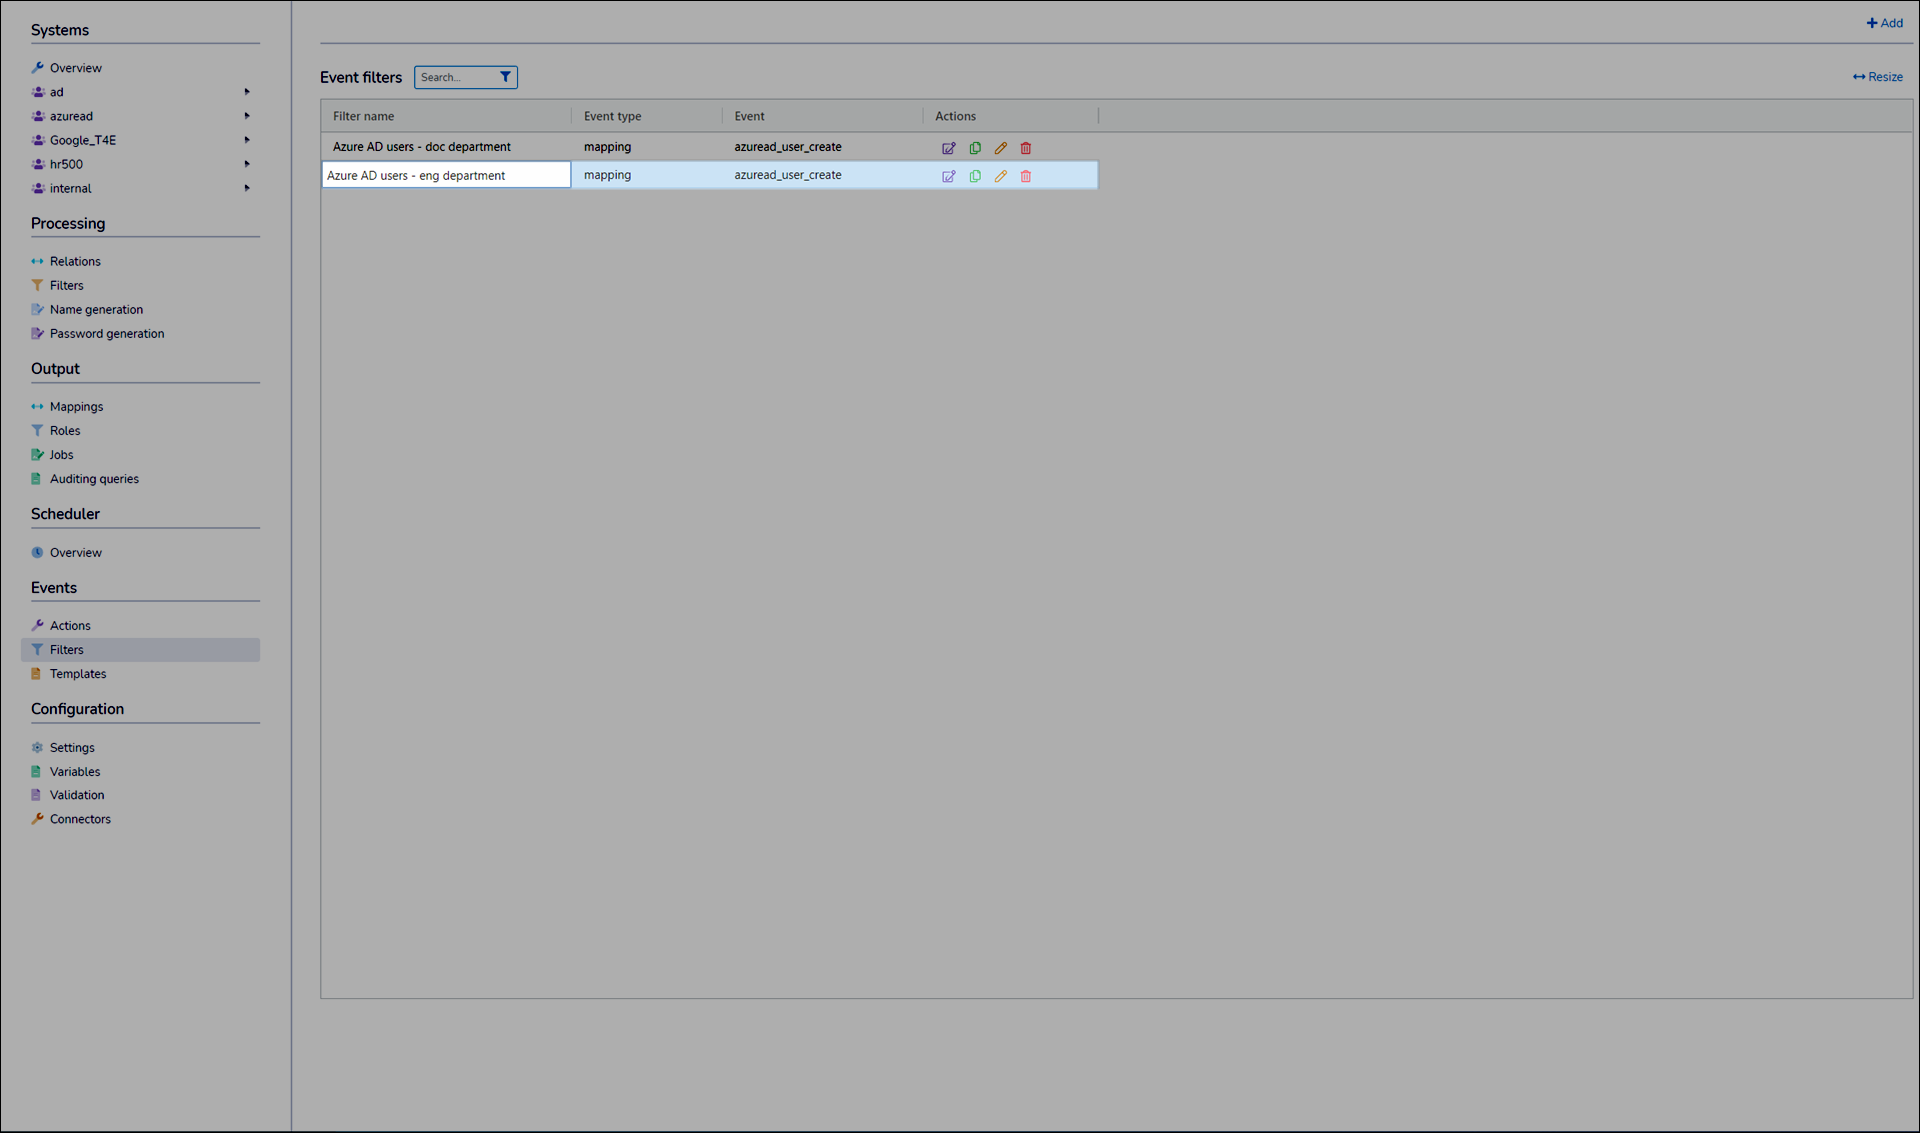The image size is (1920, 1133).
Task: Expand the internal system arrow
Action: pyautogui.click(x=247, y=188)
